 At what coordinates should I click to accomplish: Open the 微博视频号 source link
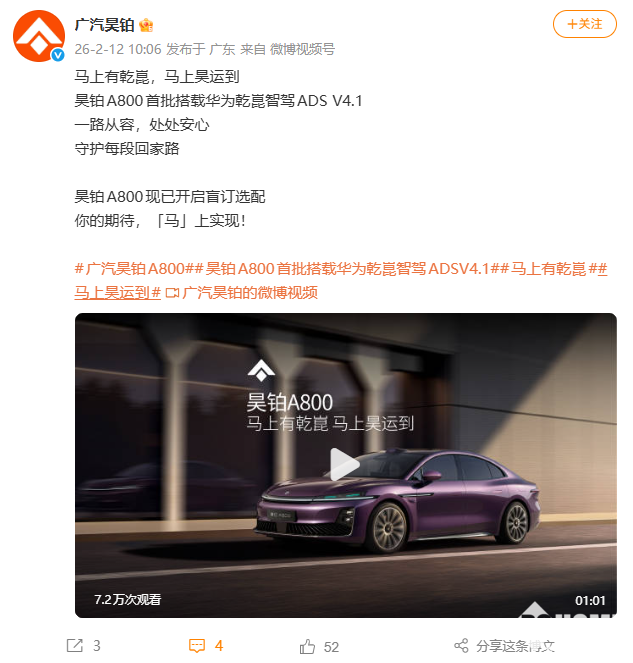(x=302, y=49)
